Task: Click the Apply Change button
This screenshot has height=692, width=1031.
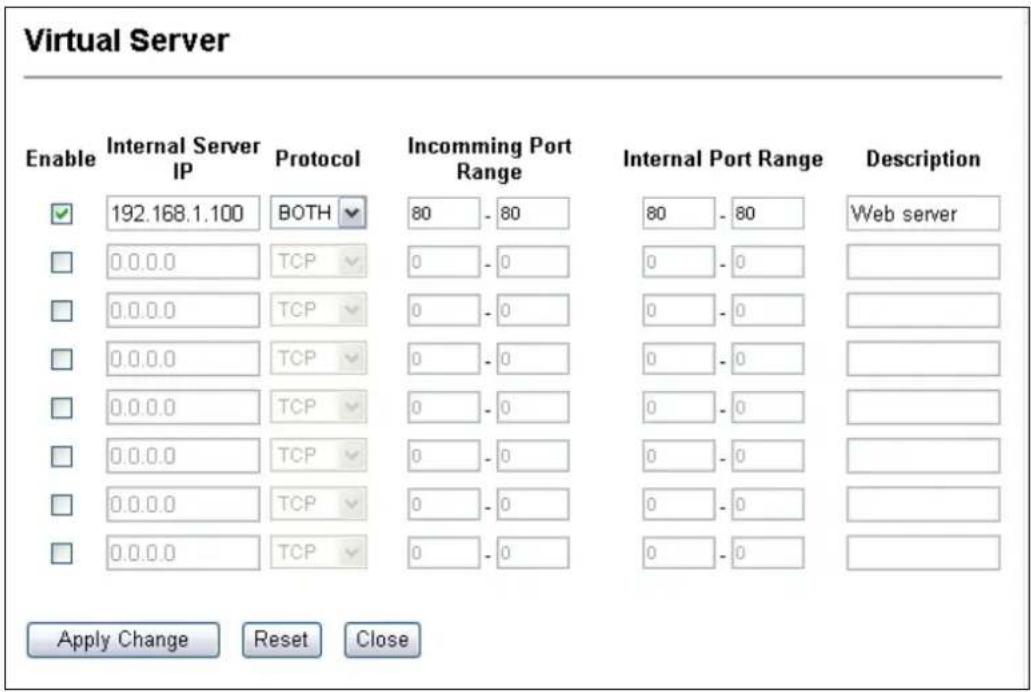Action: click(x=123, y=639)
